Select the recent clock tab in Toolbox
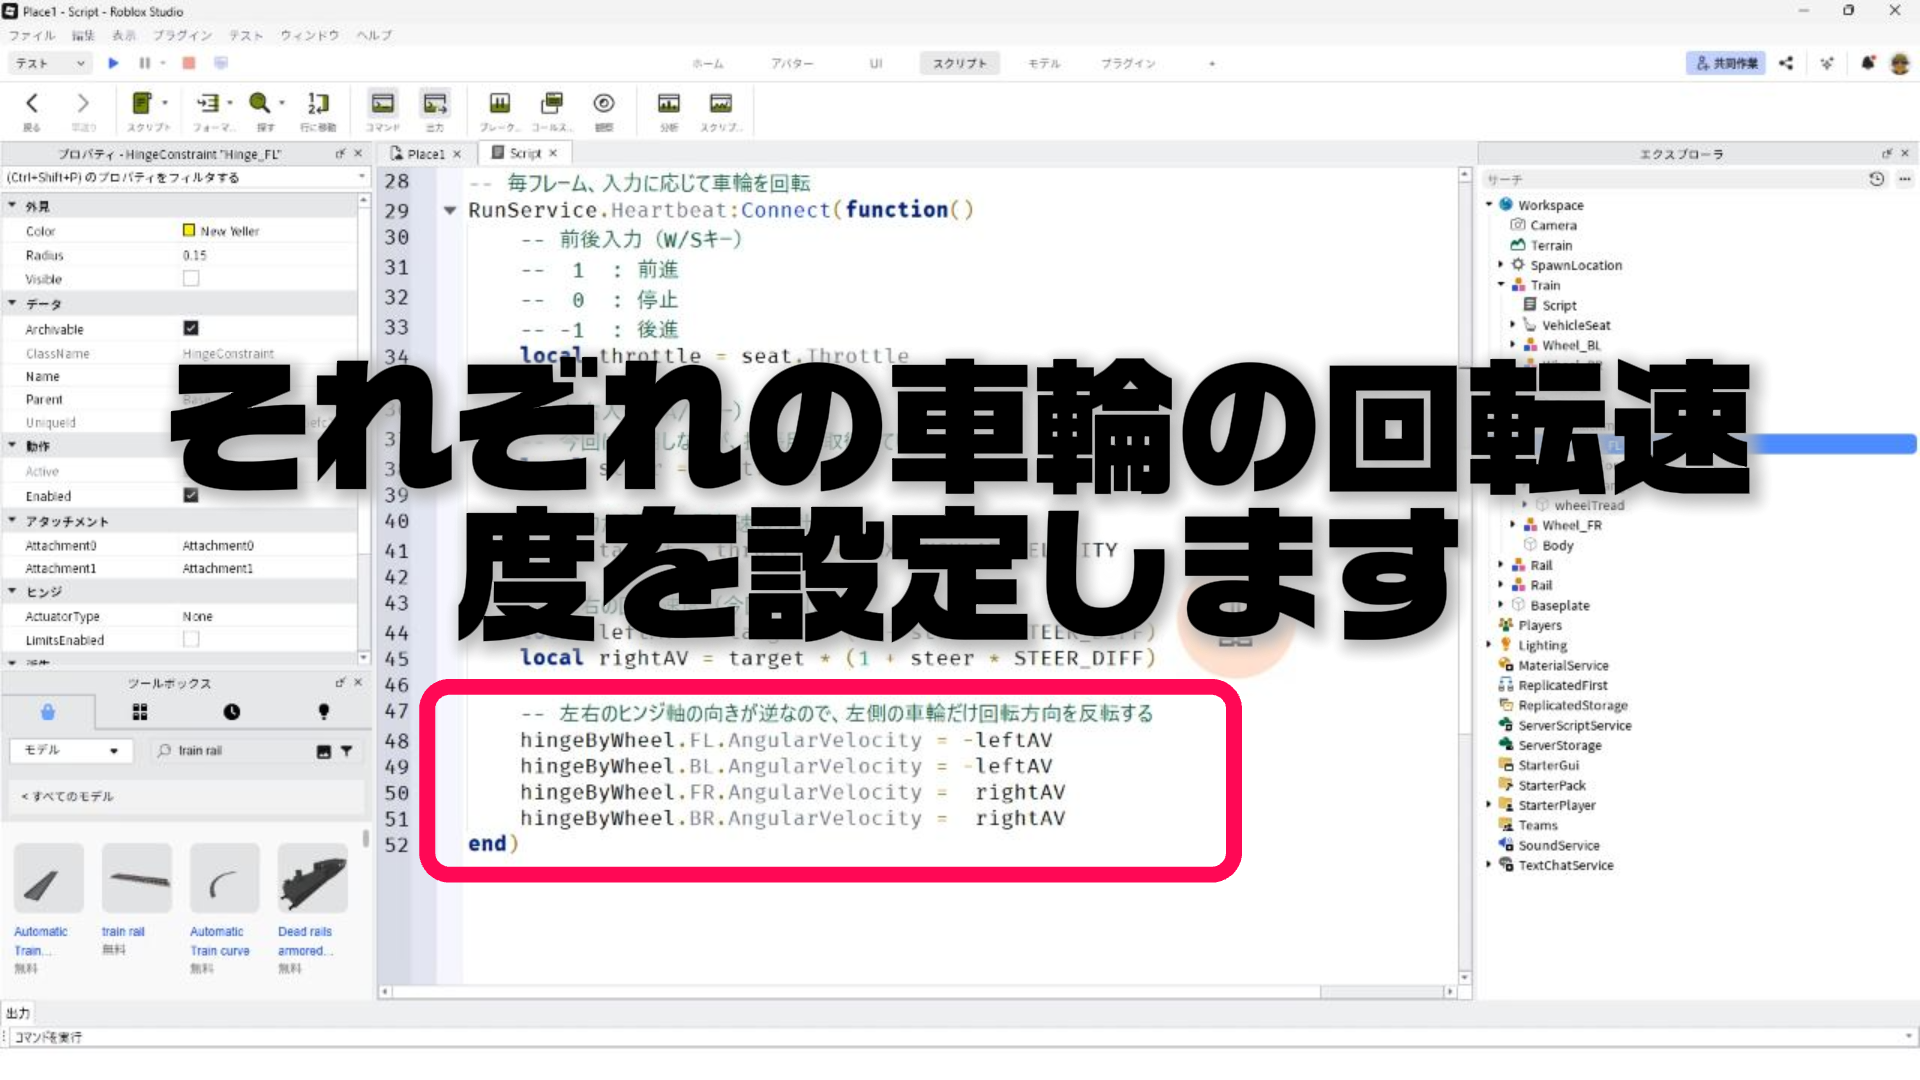Image resolution: width=1920 pixels, height=1080 pixels. [231, 712]
